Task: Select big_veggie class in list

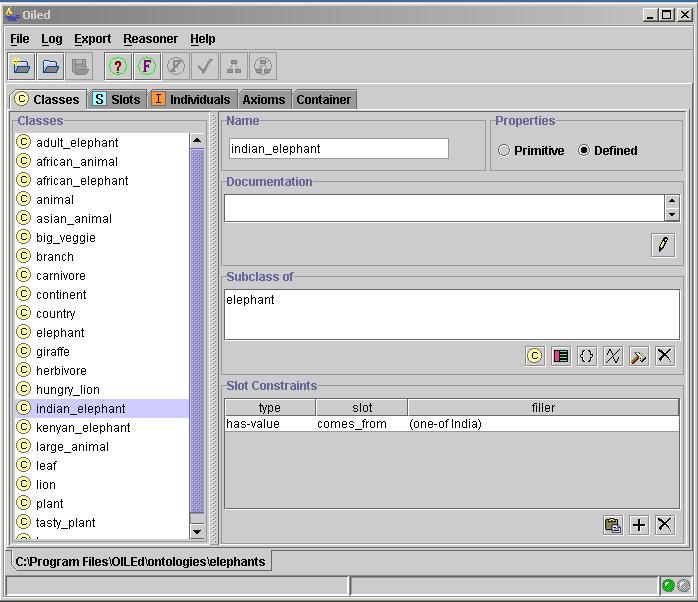Action: pyautogui.click(x=102, y=237)
